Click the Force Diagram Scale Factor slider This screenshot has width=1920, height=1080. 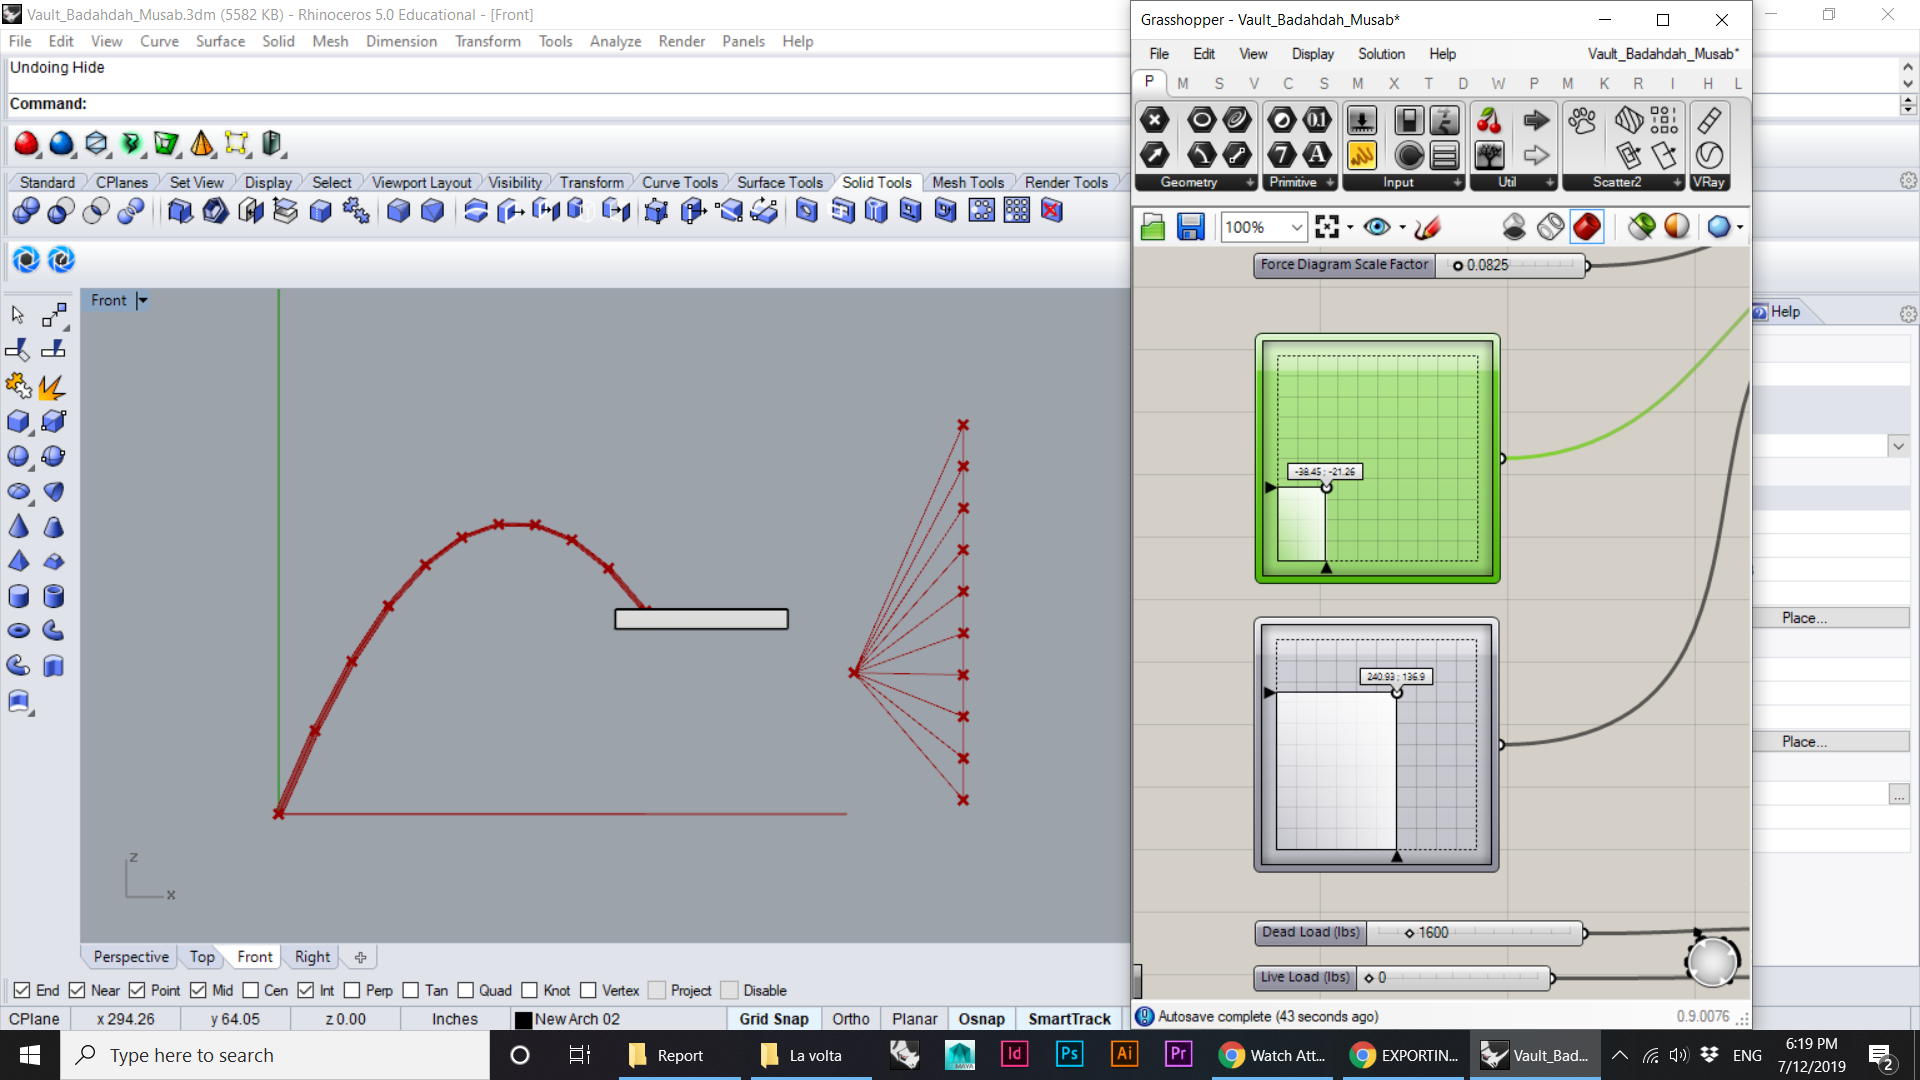(x=1420, y=265)
